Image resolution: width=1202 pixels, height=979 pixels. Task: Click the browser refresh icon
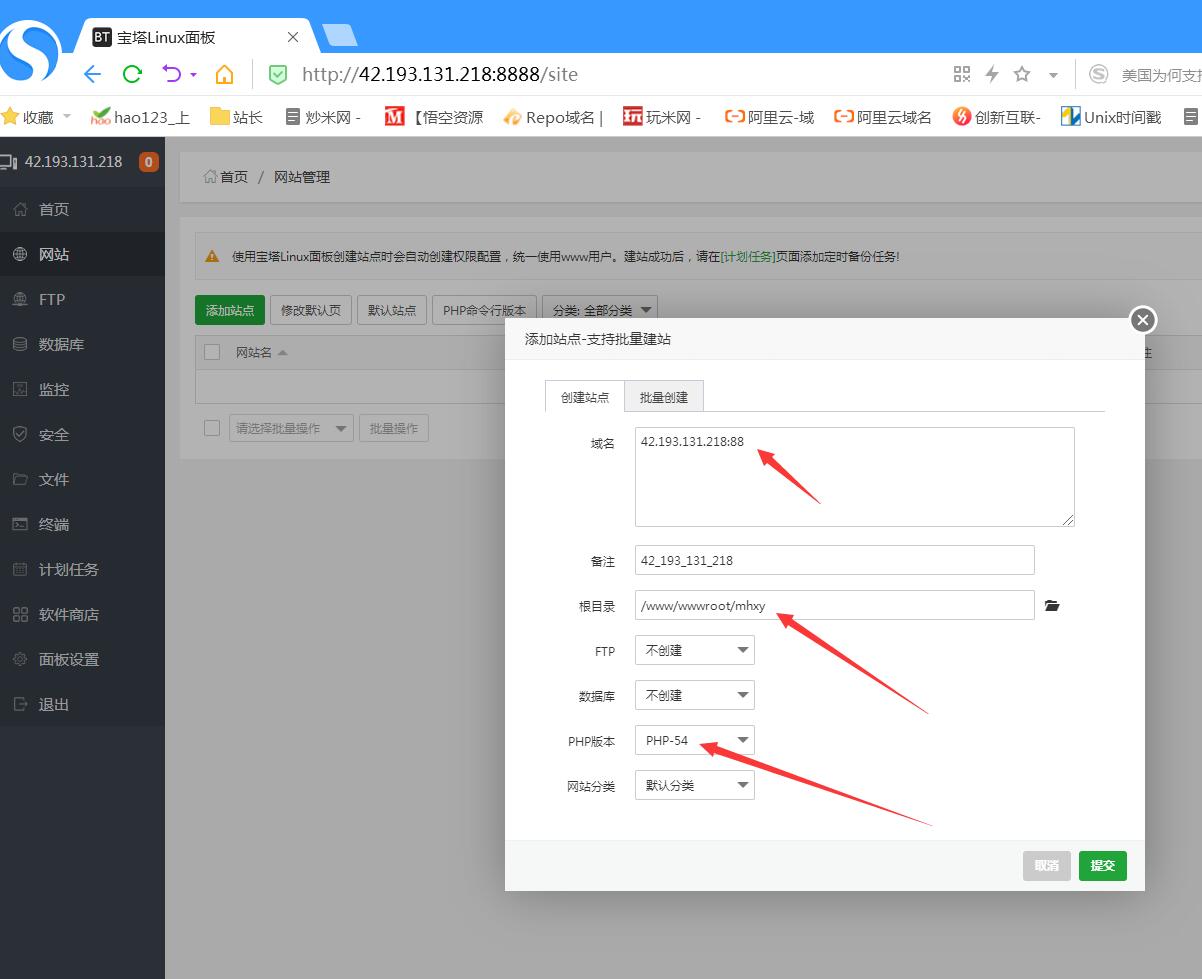(132, 74)
